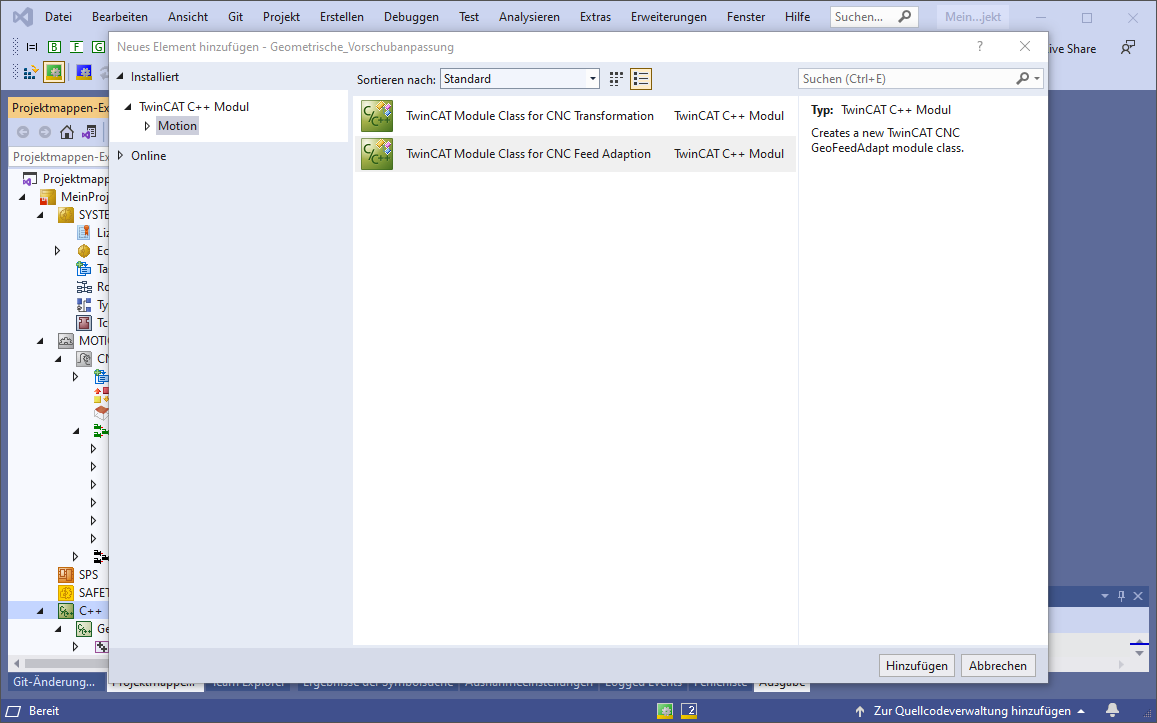Select the Online category label
1157x723 pixels.
(148, 156)
